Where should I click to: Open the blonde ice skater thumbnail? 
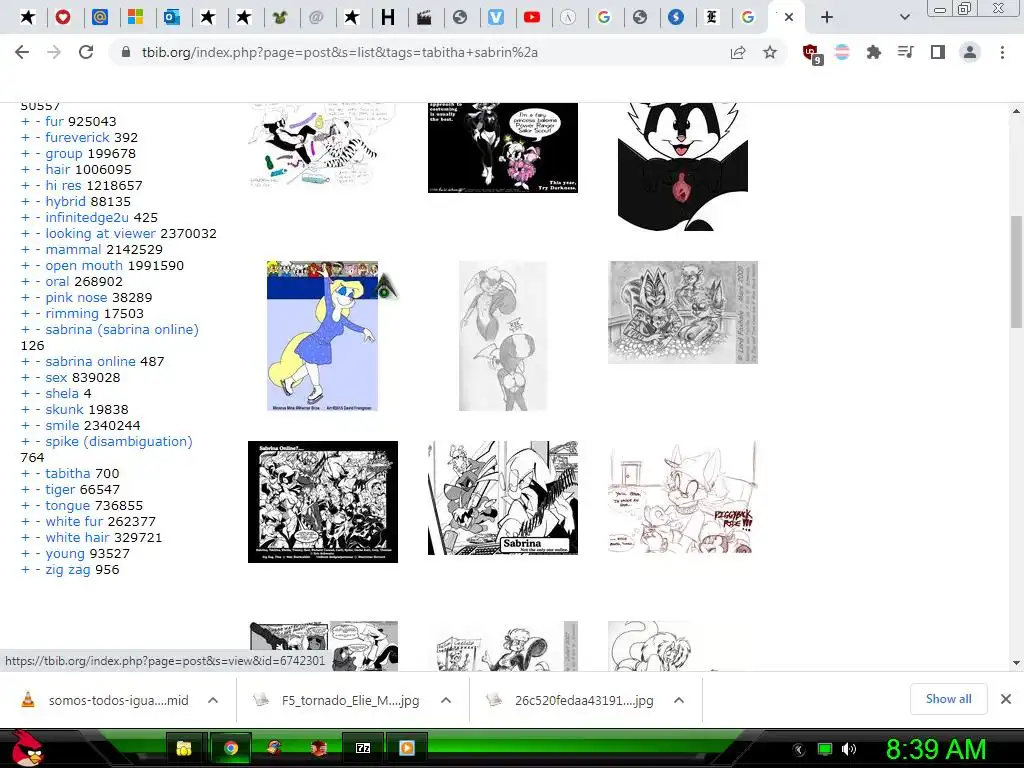323,336
